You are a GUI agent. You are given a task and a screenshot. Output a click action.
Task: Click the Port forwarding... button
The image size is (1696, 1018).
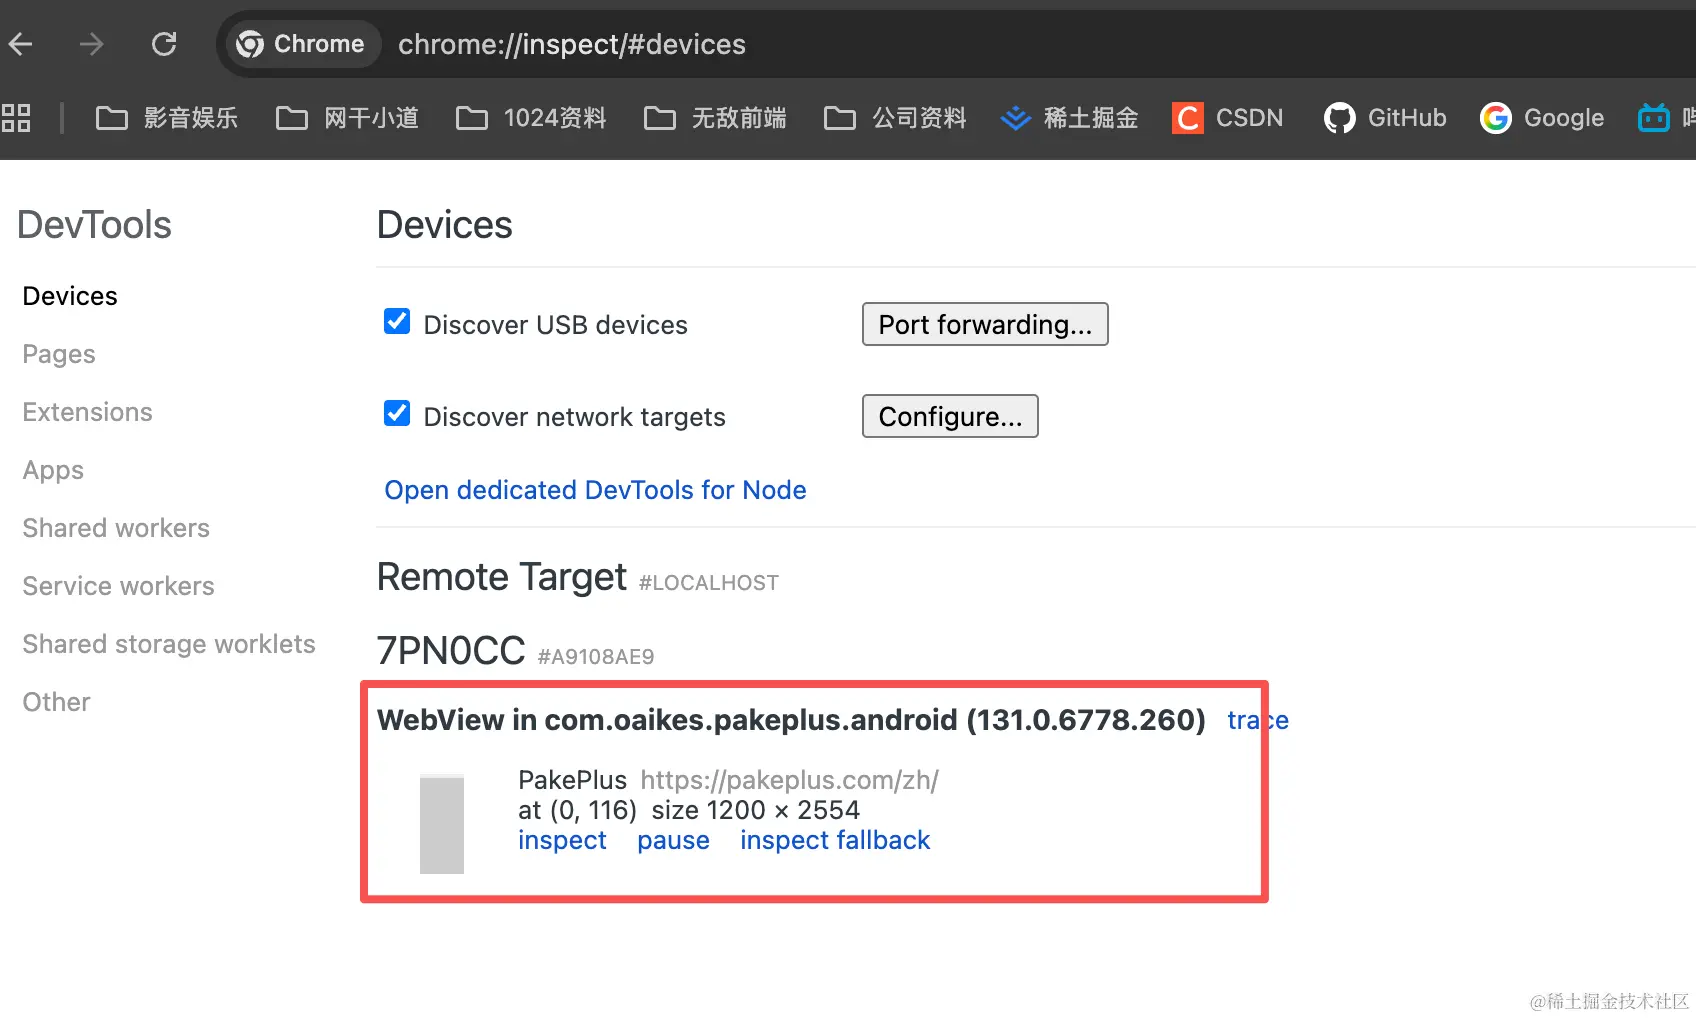[x=985, y=324]
